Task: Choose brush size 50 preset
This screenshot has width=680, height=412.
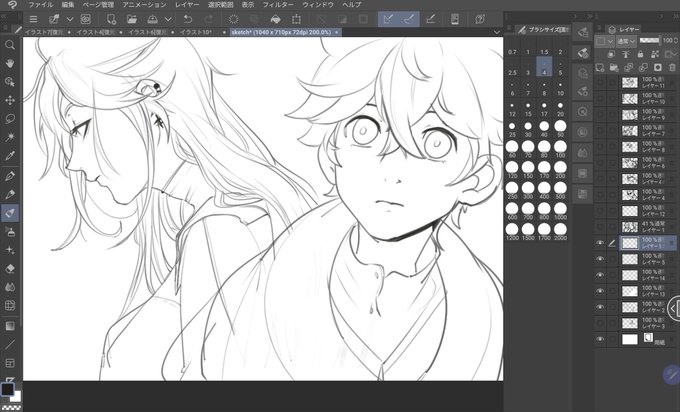Action: pyautogui.click(x=560, y=129)
